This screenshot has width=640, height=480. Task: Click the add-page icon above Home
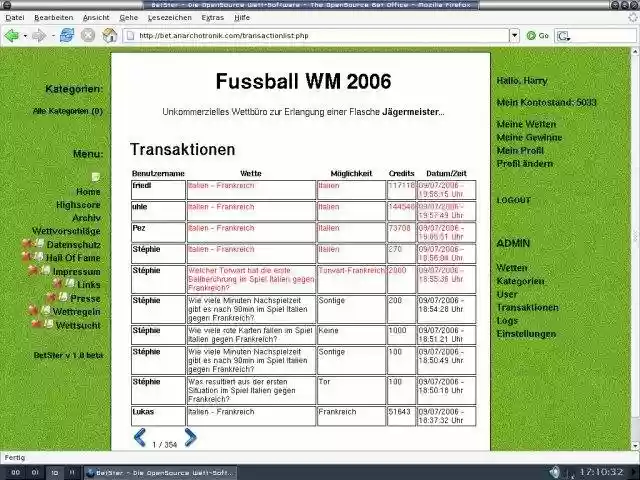[96, 177]
